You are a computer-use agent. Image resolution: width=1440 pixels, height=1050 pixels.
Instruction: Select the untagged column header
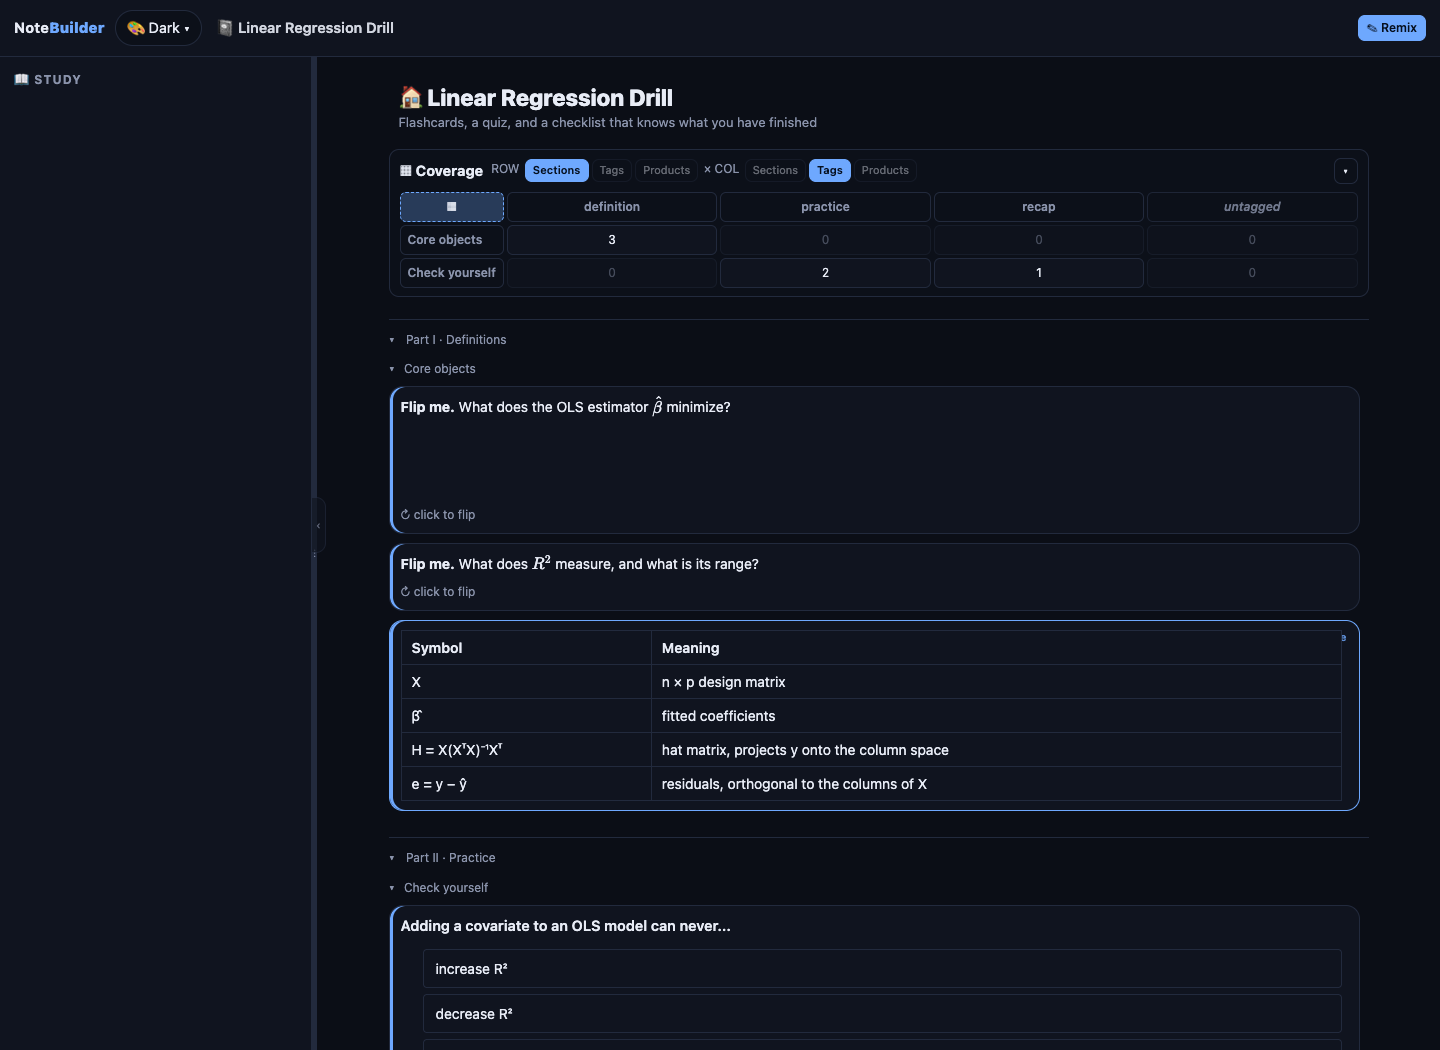click(1252, 207)
